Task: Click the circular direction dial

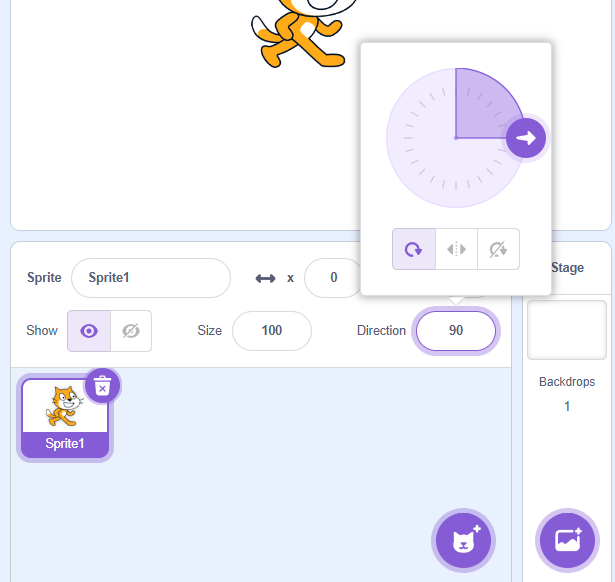Action: point(456,138)
